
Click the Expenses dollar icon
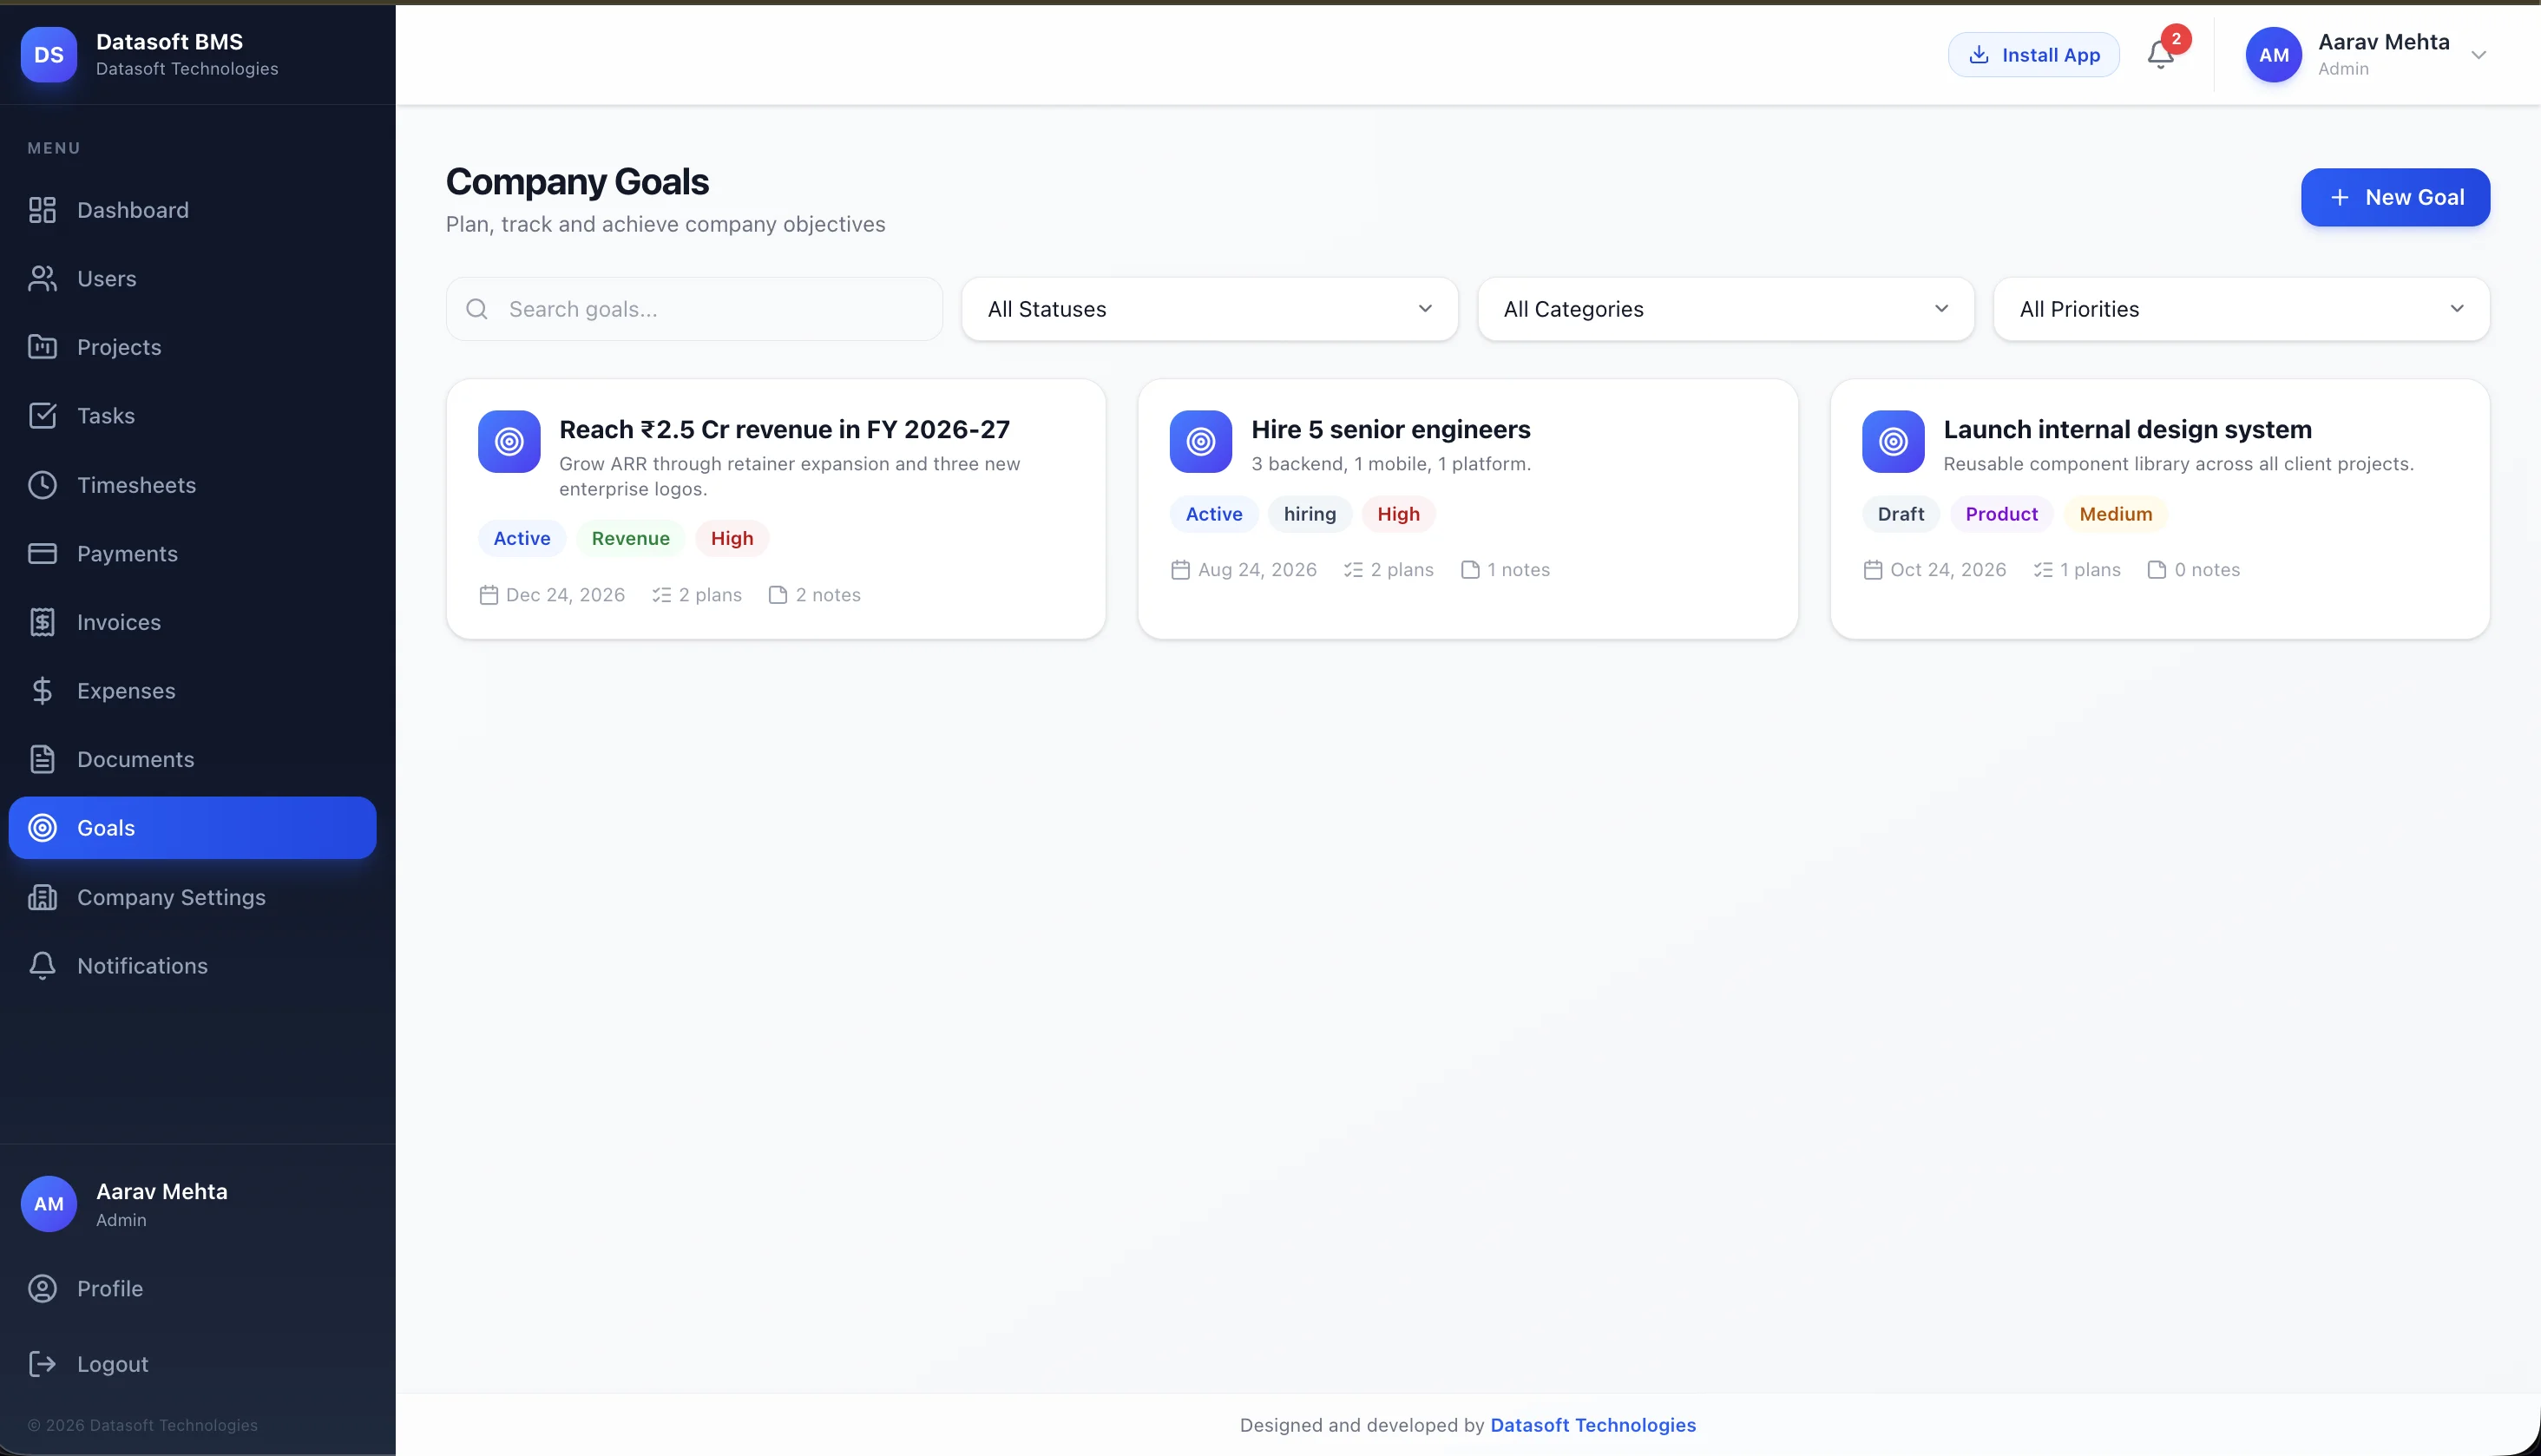(42, 690)
